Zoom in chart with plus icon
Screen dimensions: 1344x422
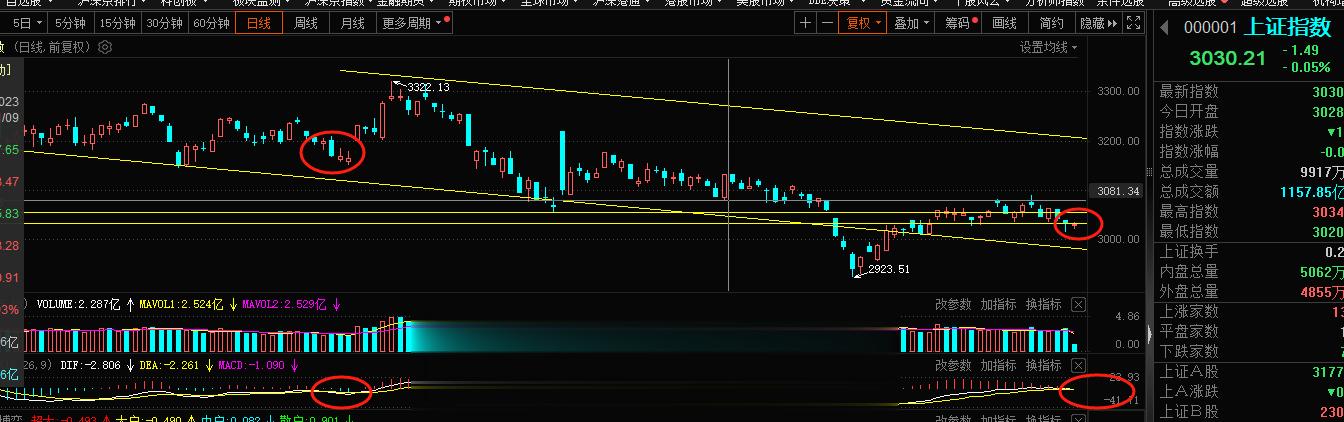point(806,23)
